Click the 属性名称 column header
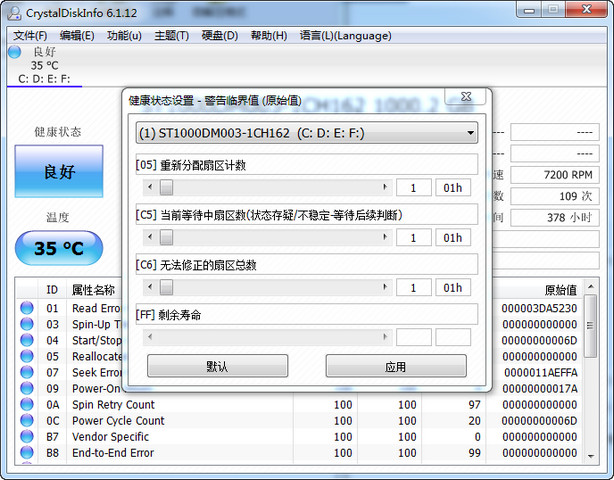614x480 pixels. click(93, 290)
